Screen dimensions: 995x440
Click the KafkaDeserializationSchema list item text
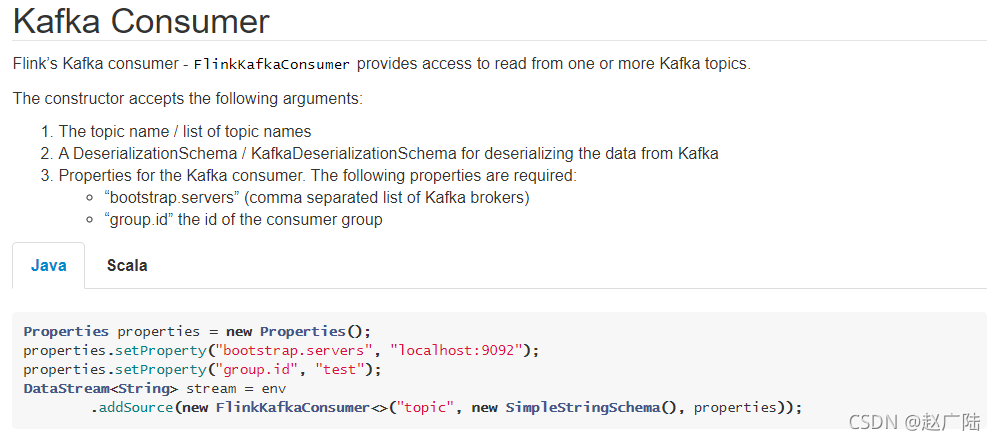click(388, 153)
